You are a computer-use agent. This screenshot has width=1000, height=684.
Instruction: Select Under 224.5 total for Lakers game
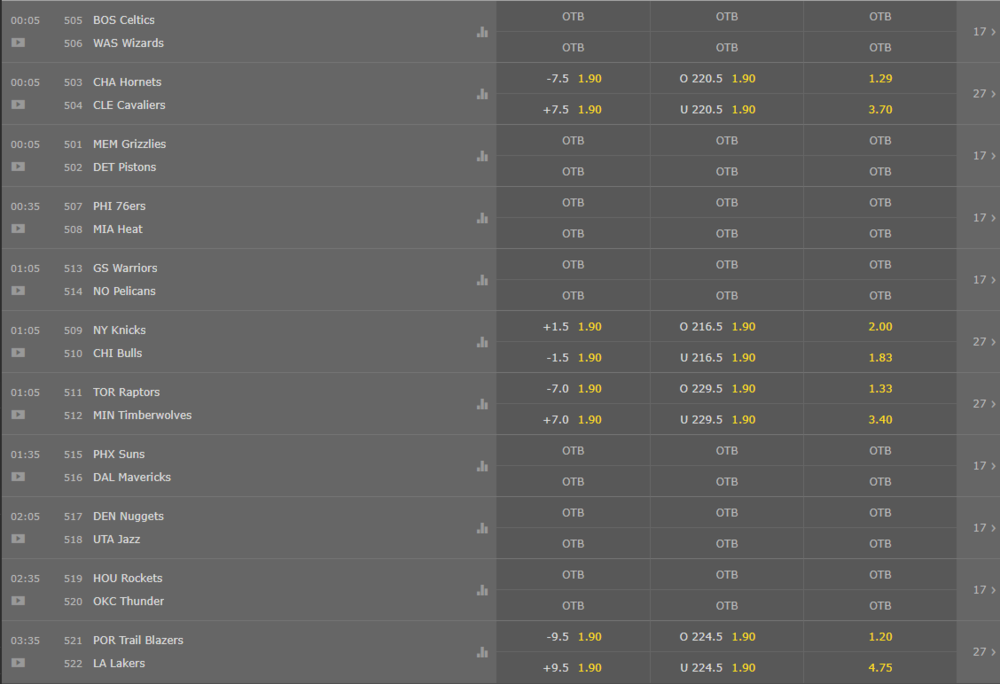pos(726,667)
